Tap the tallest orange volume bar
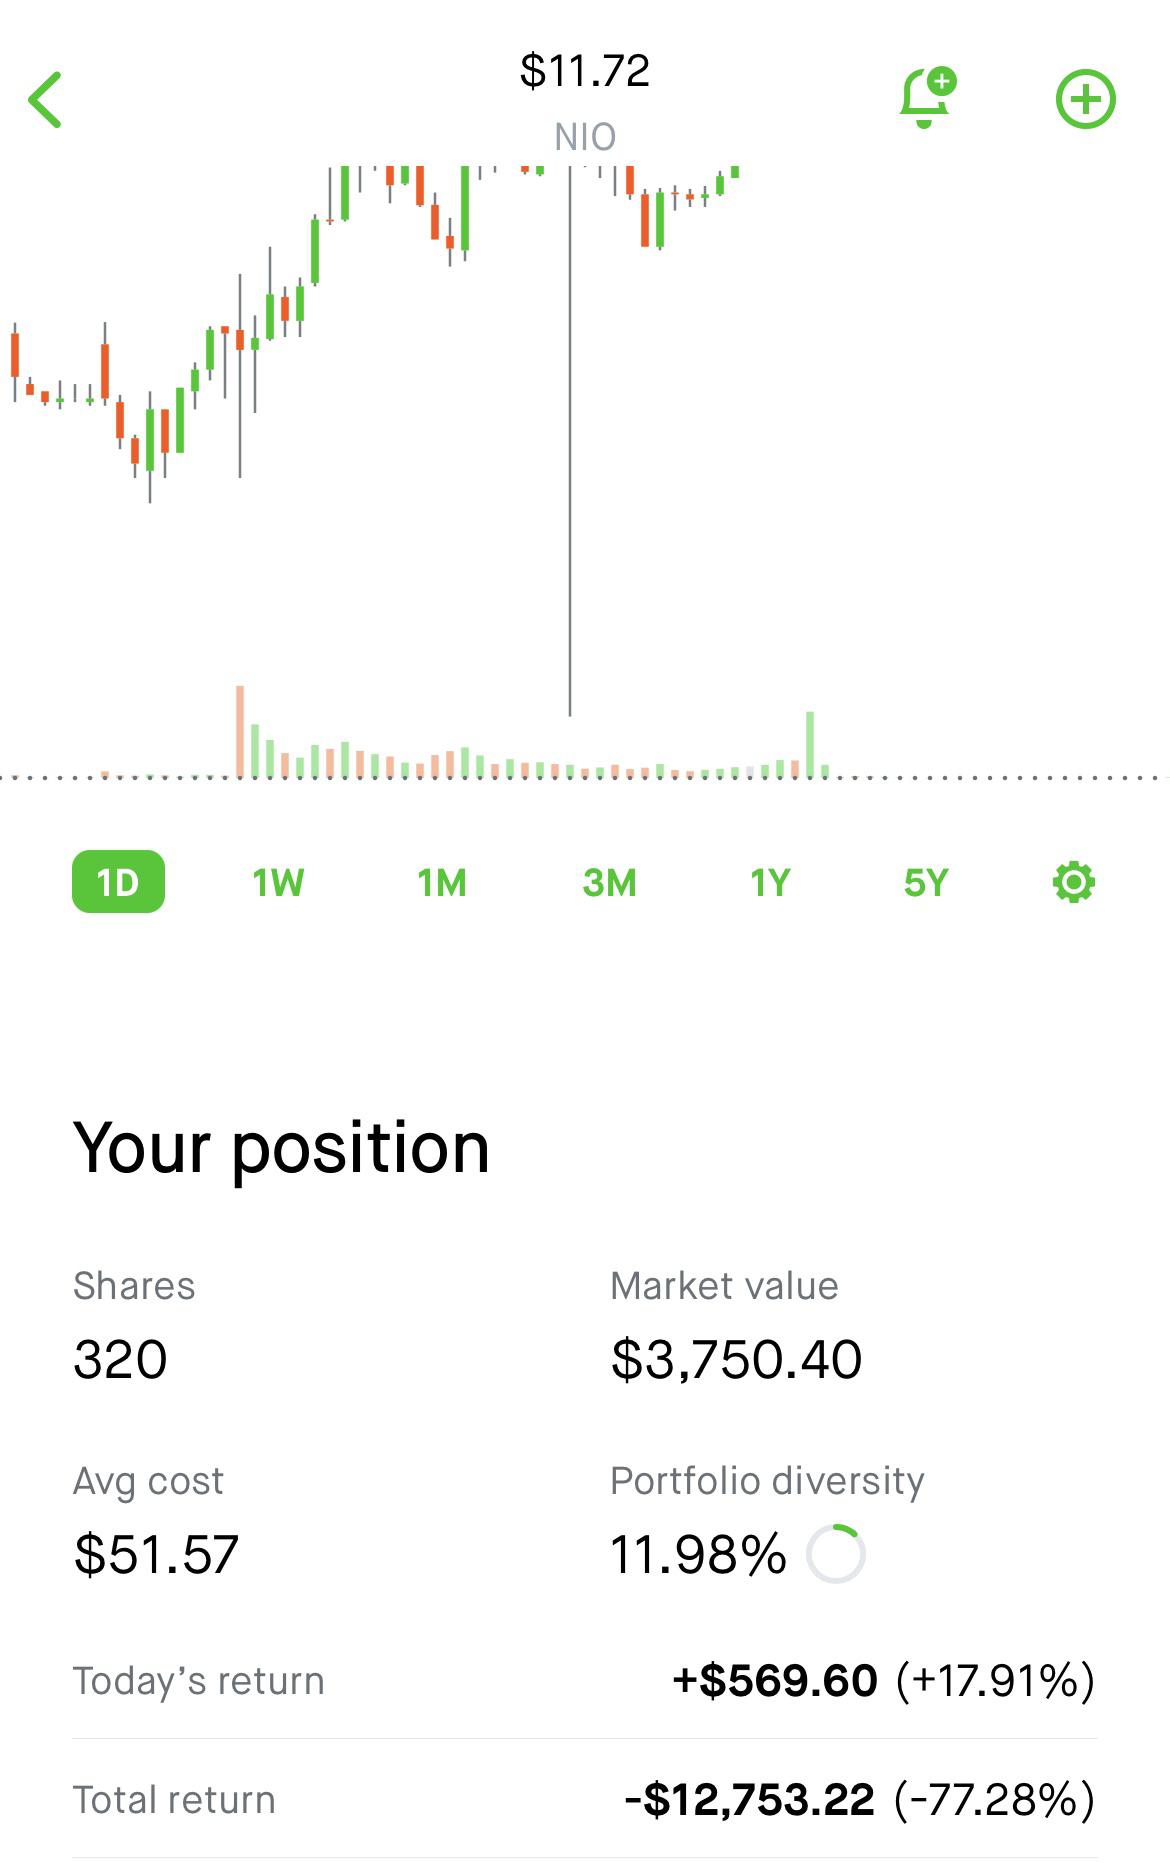The height and width of the screenshot is (1863, 1170). click(240, 730)
